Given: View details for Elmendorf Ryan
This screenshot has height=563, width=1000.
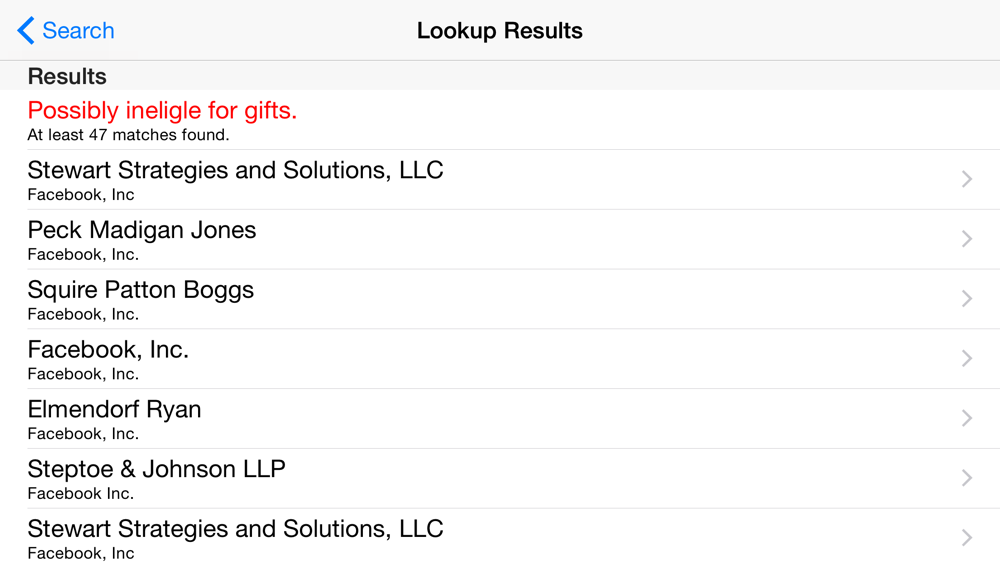Looking at the screenshot, I should (x=114, y=410).
